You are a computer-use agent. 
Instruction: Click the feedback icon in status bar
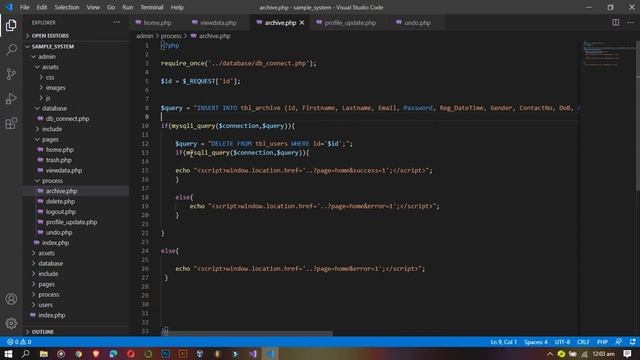(x=619, y=342)
